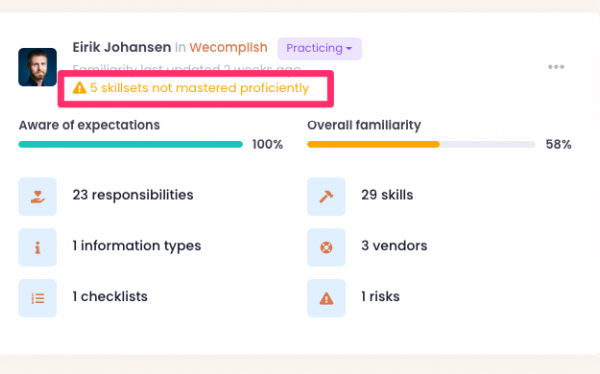Viewport: 600px width, 374px height.
Task: Click the vendors lifebuoy icon
Action: [326, 247]
